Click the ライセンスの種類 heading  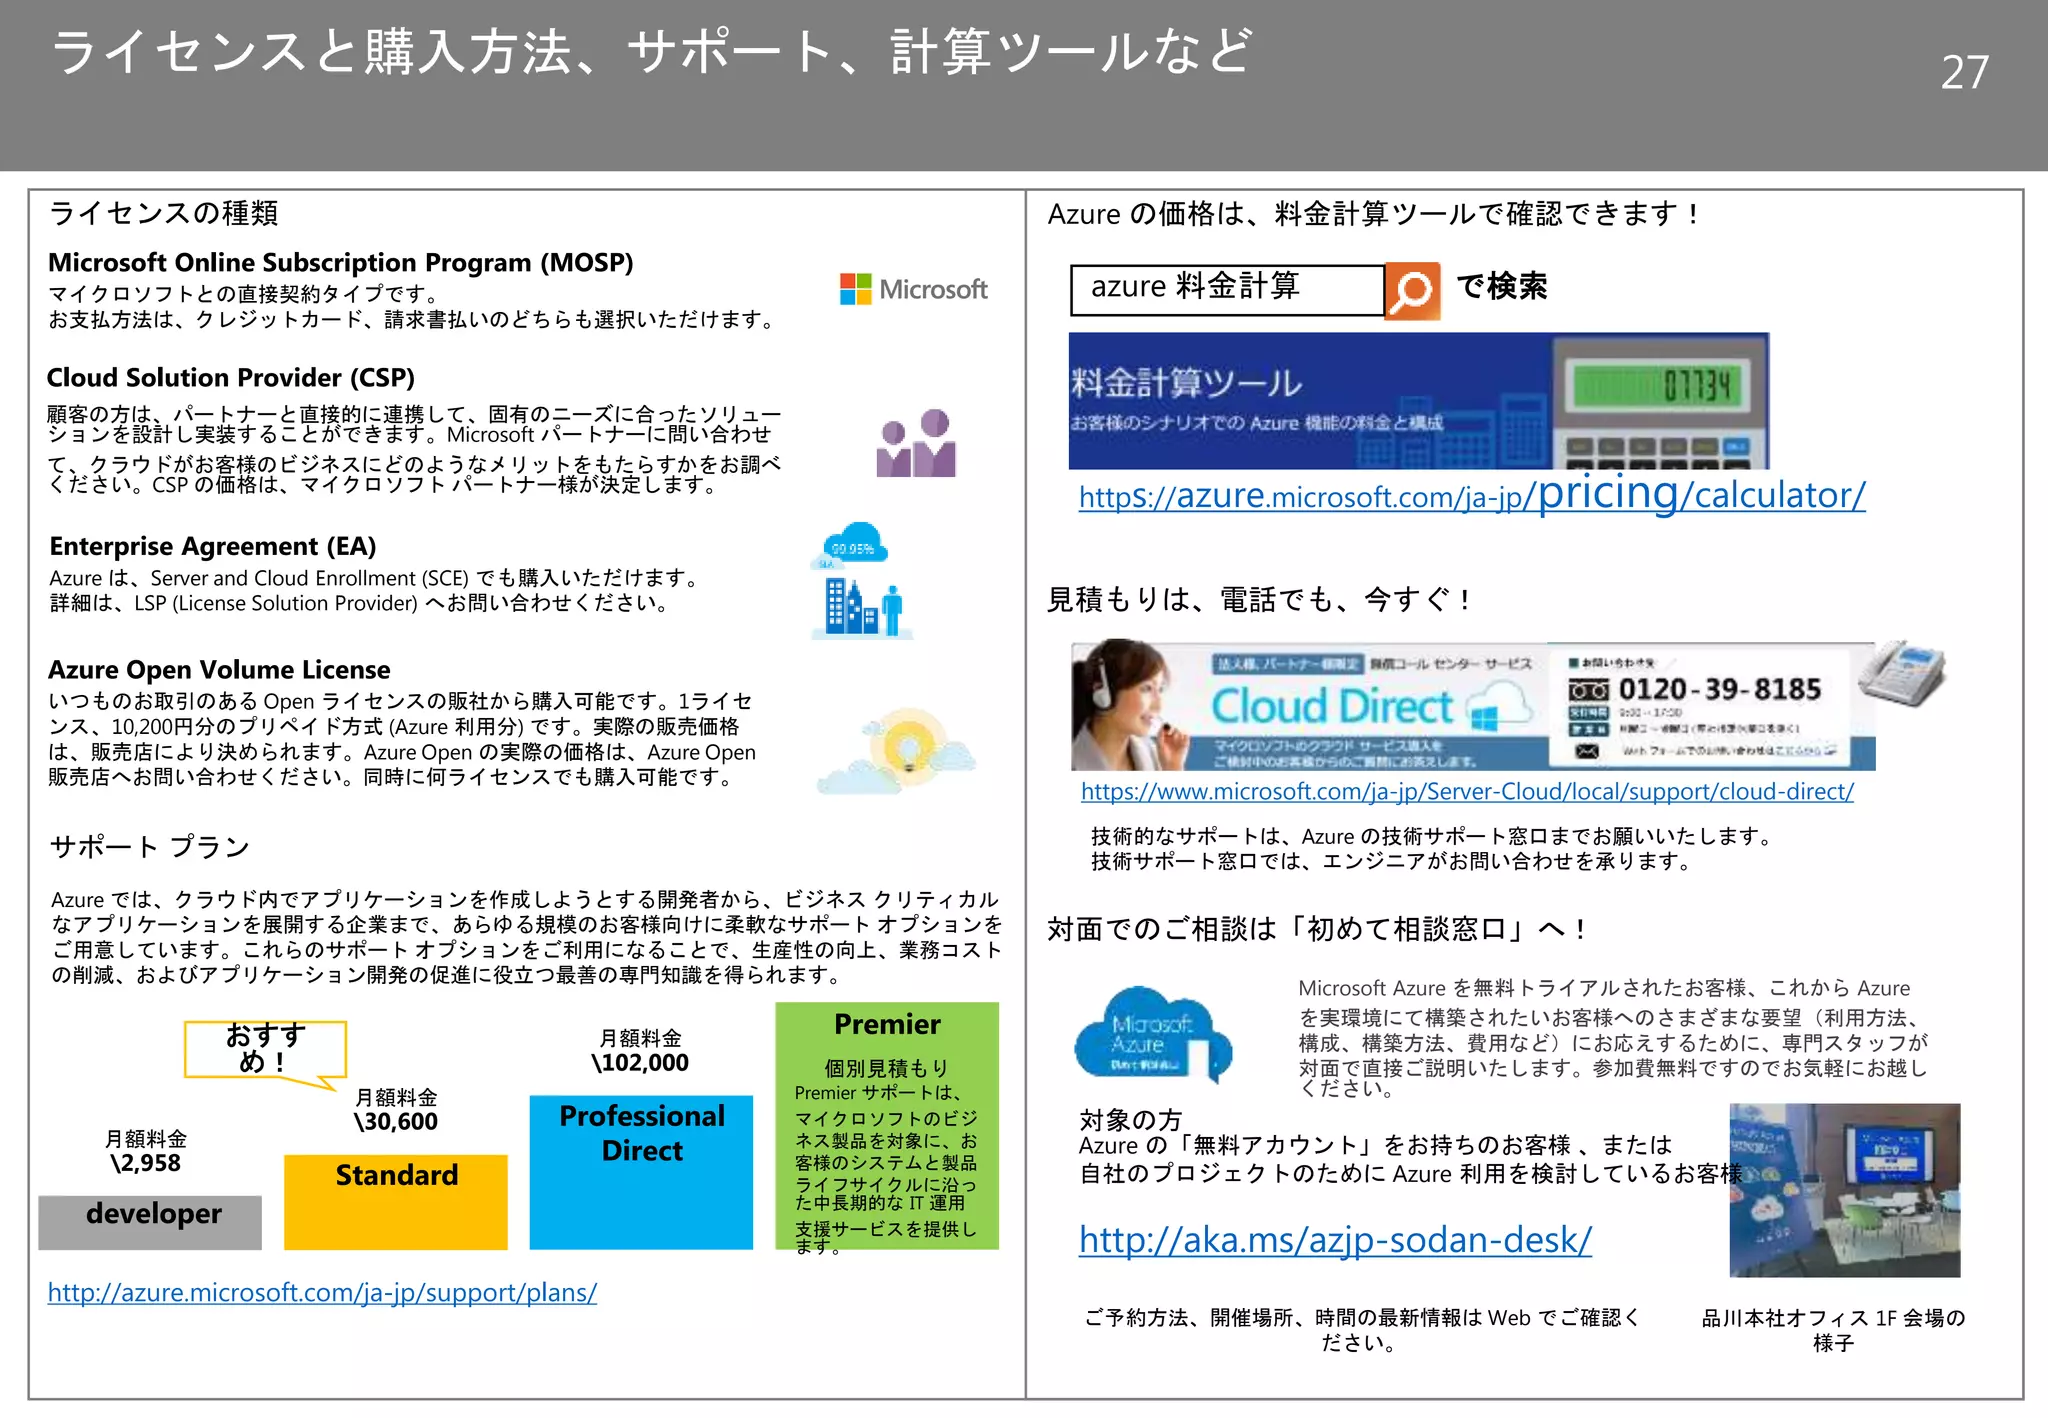click(164, 213)
